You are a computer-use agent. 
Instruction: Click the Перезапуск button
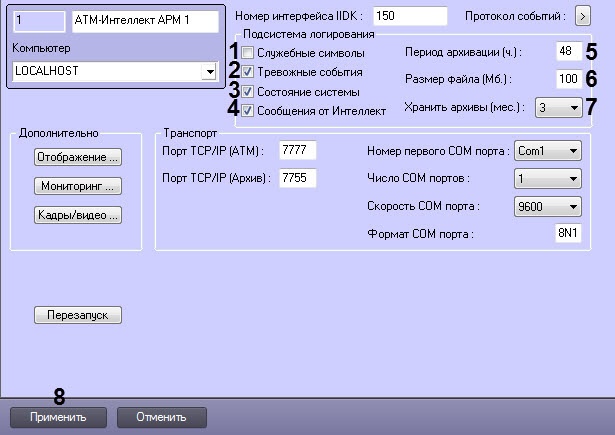tap(78, 315)
